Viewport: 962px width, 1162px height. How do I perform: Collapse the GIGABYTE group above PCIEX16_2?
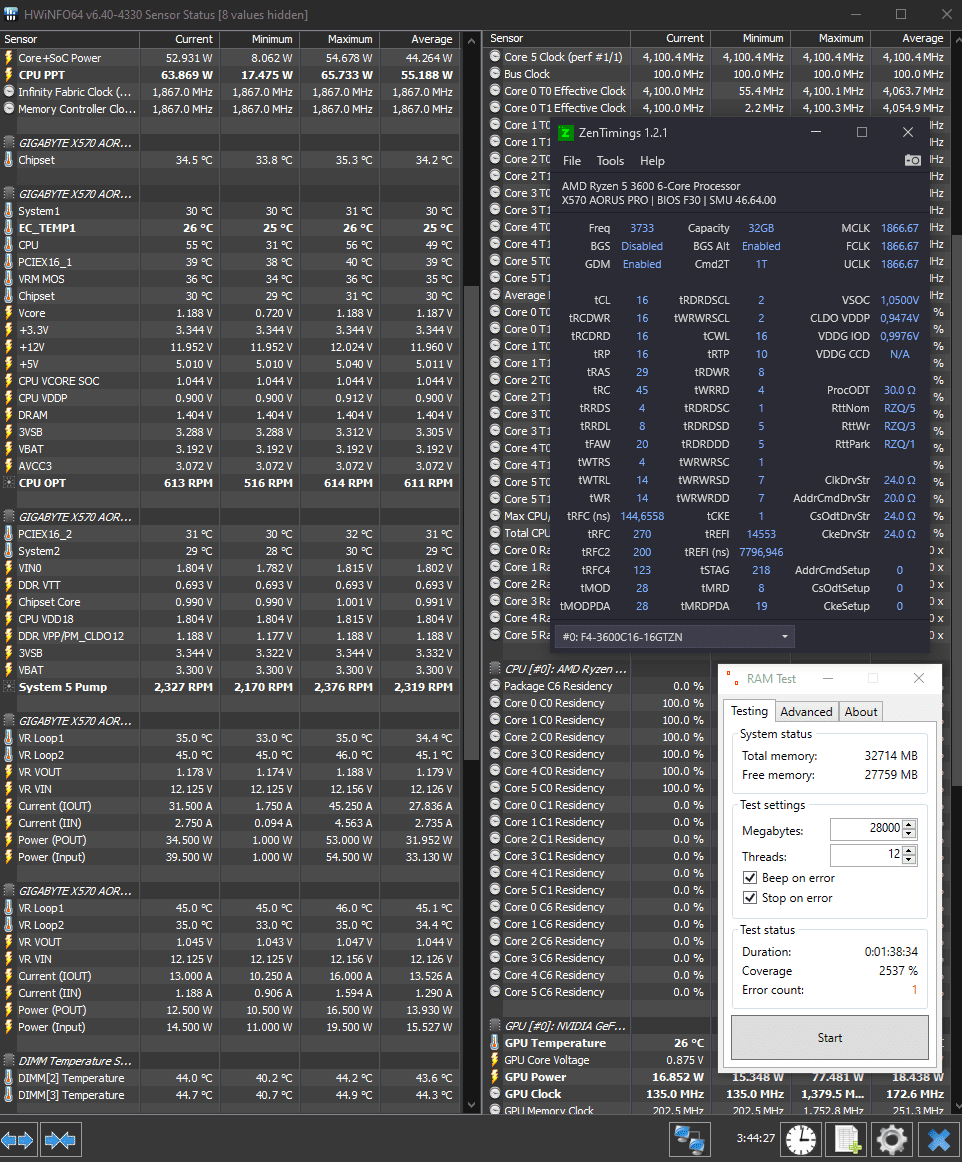coord(9,517)
